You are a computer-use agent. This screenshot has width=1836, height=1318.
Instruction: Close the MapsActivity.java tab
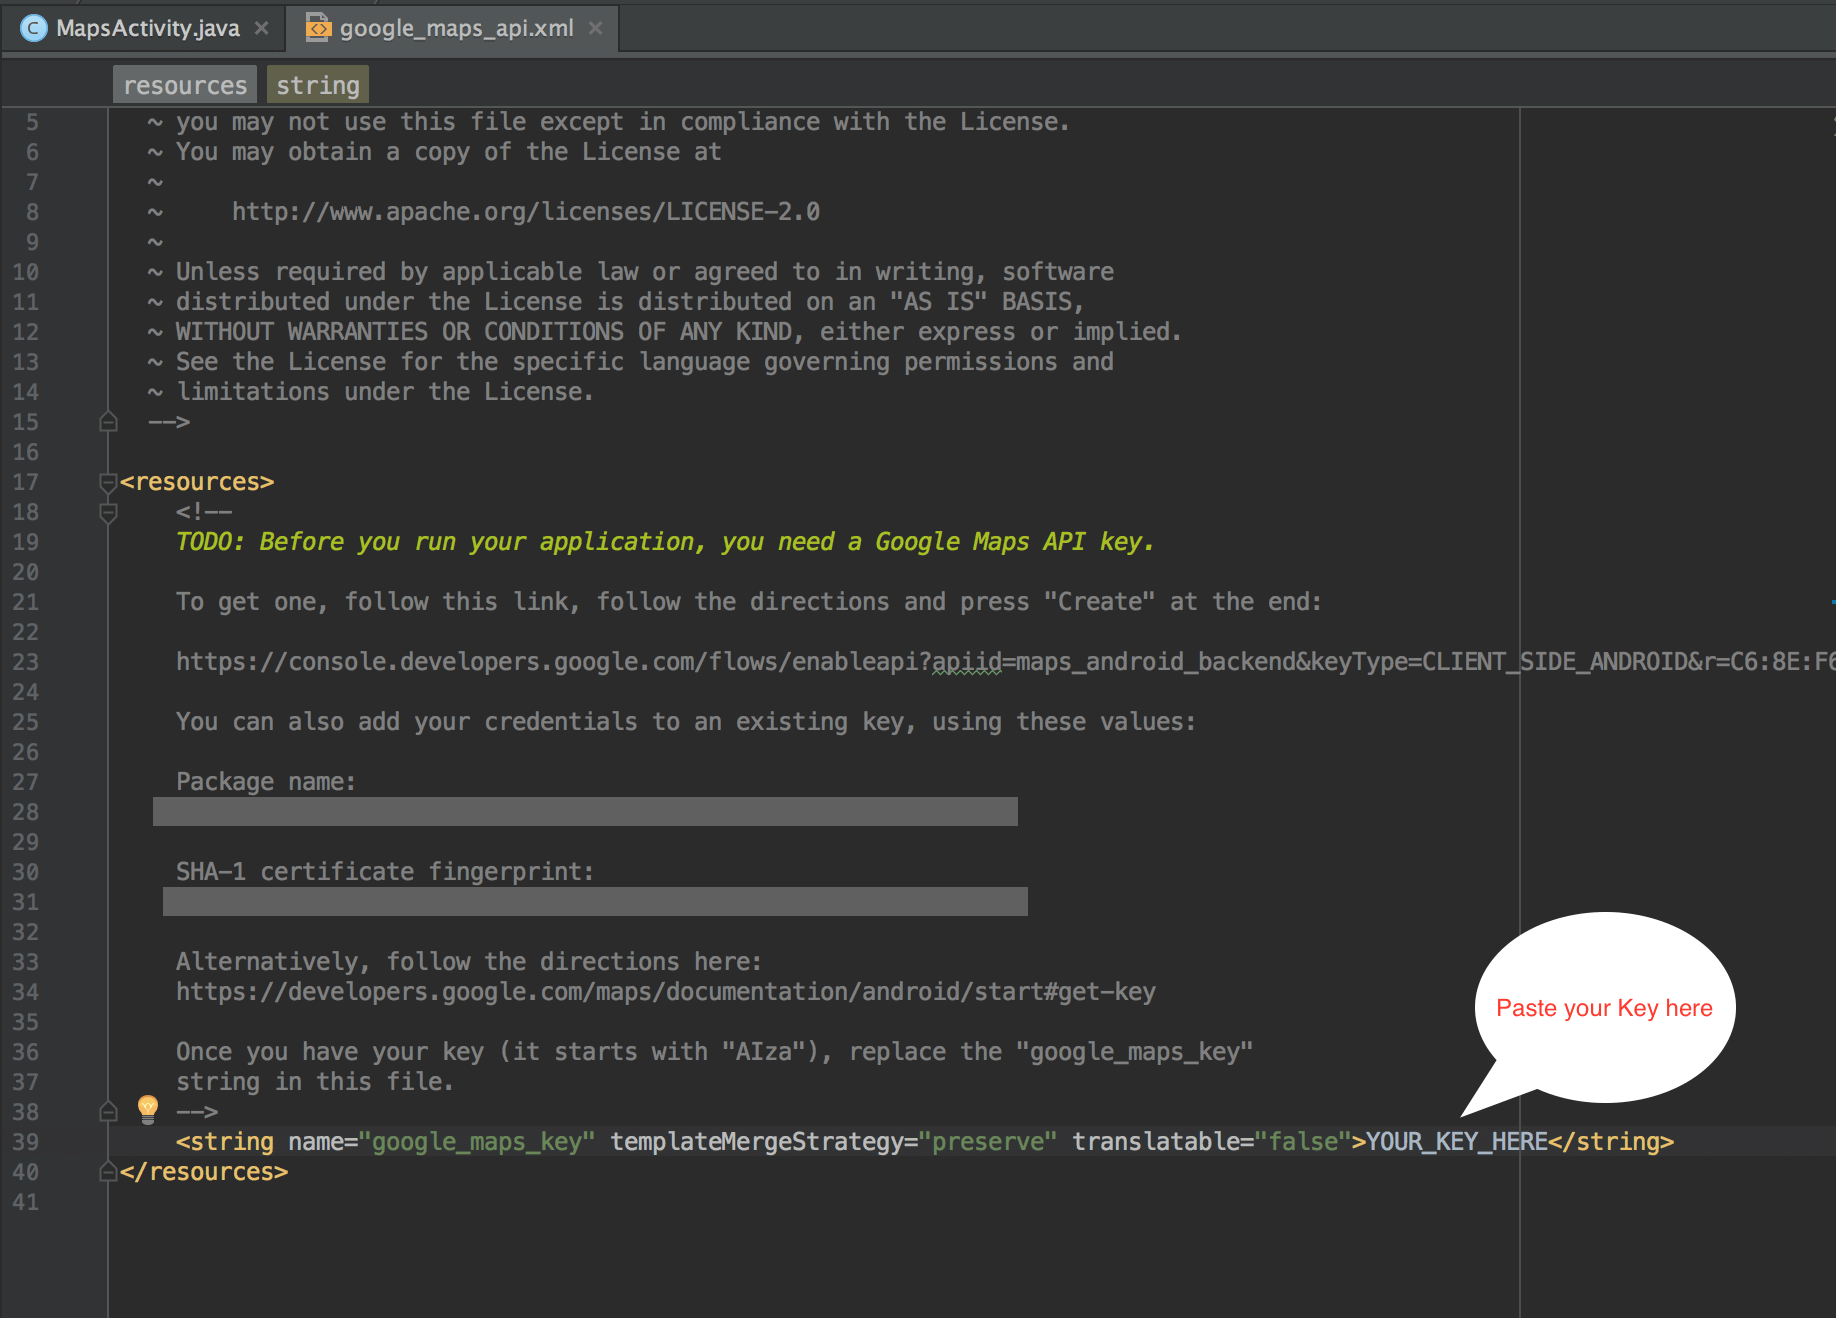pyautogui.click(x=262, y=28)
